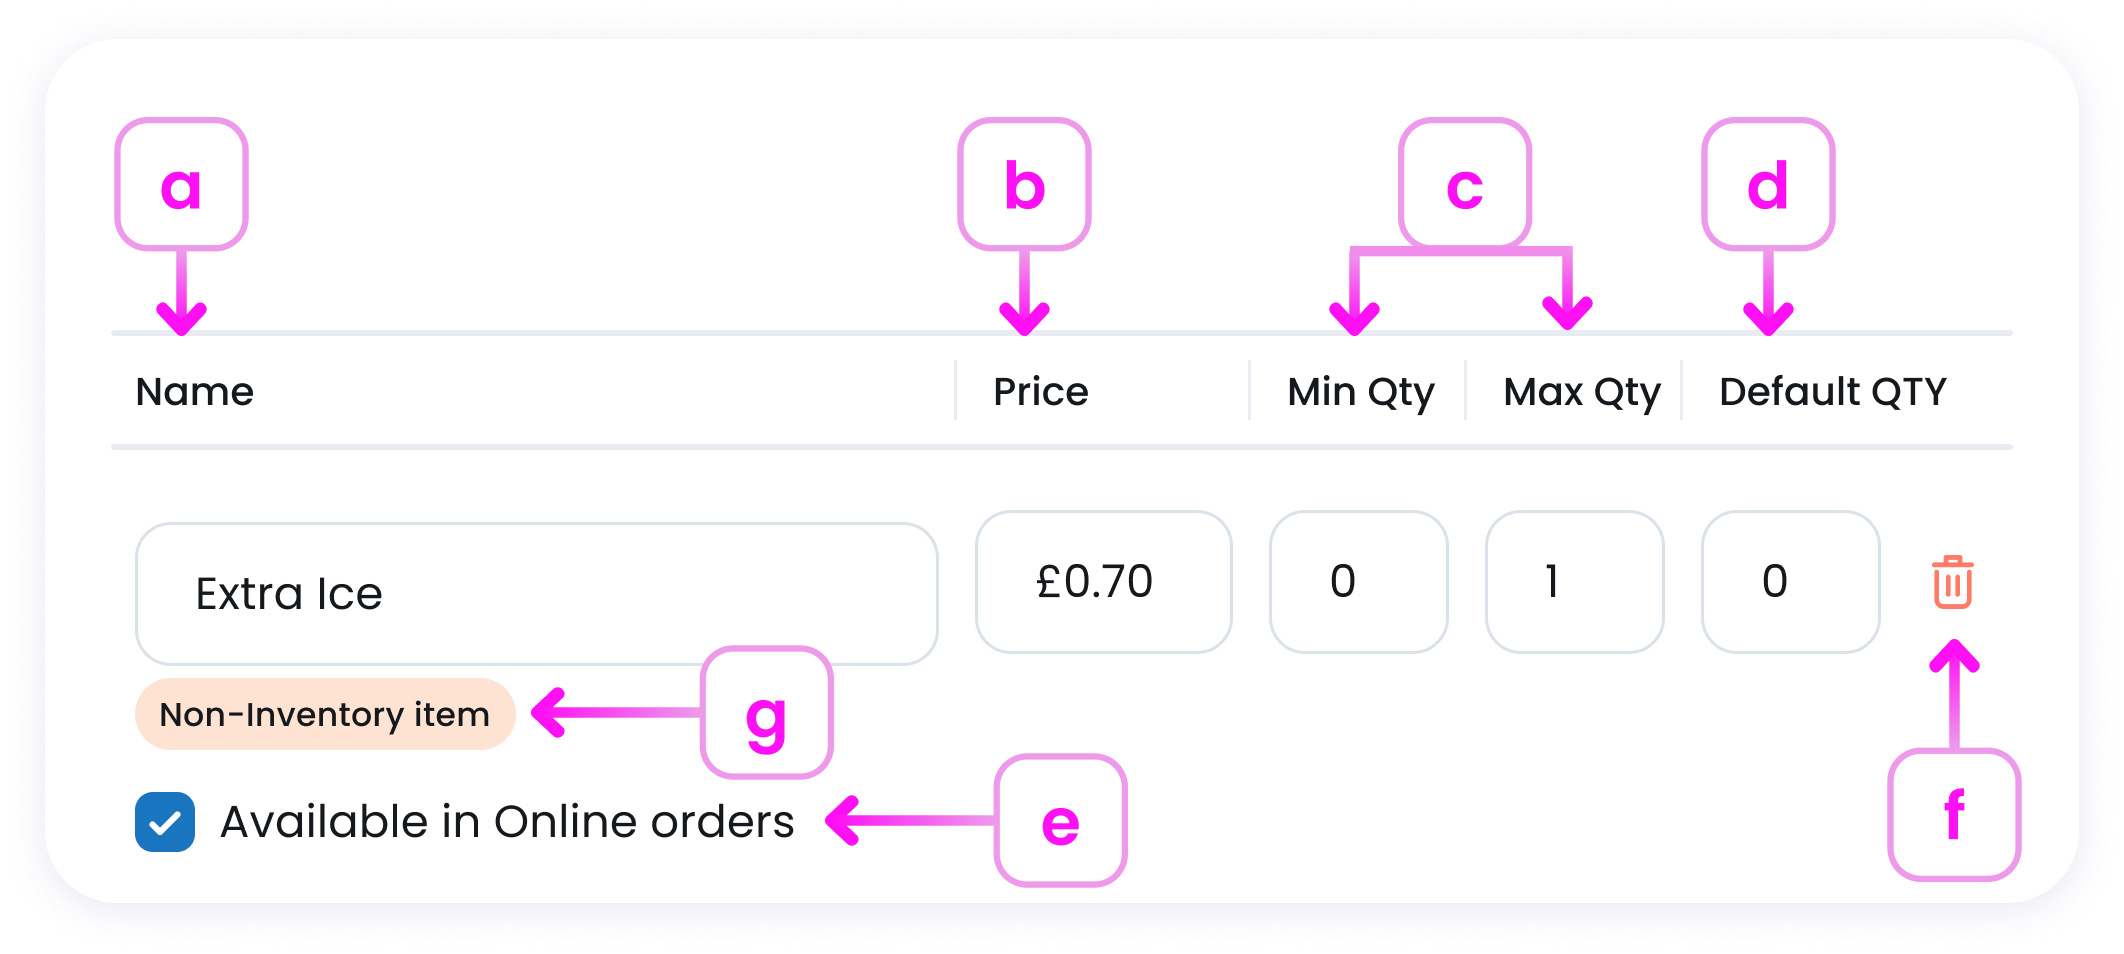This screenshot has height=954, width=2124.
Task: Click the annotation marker labeled a
Action: point(181,185)
